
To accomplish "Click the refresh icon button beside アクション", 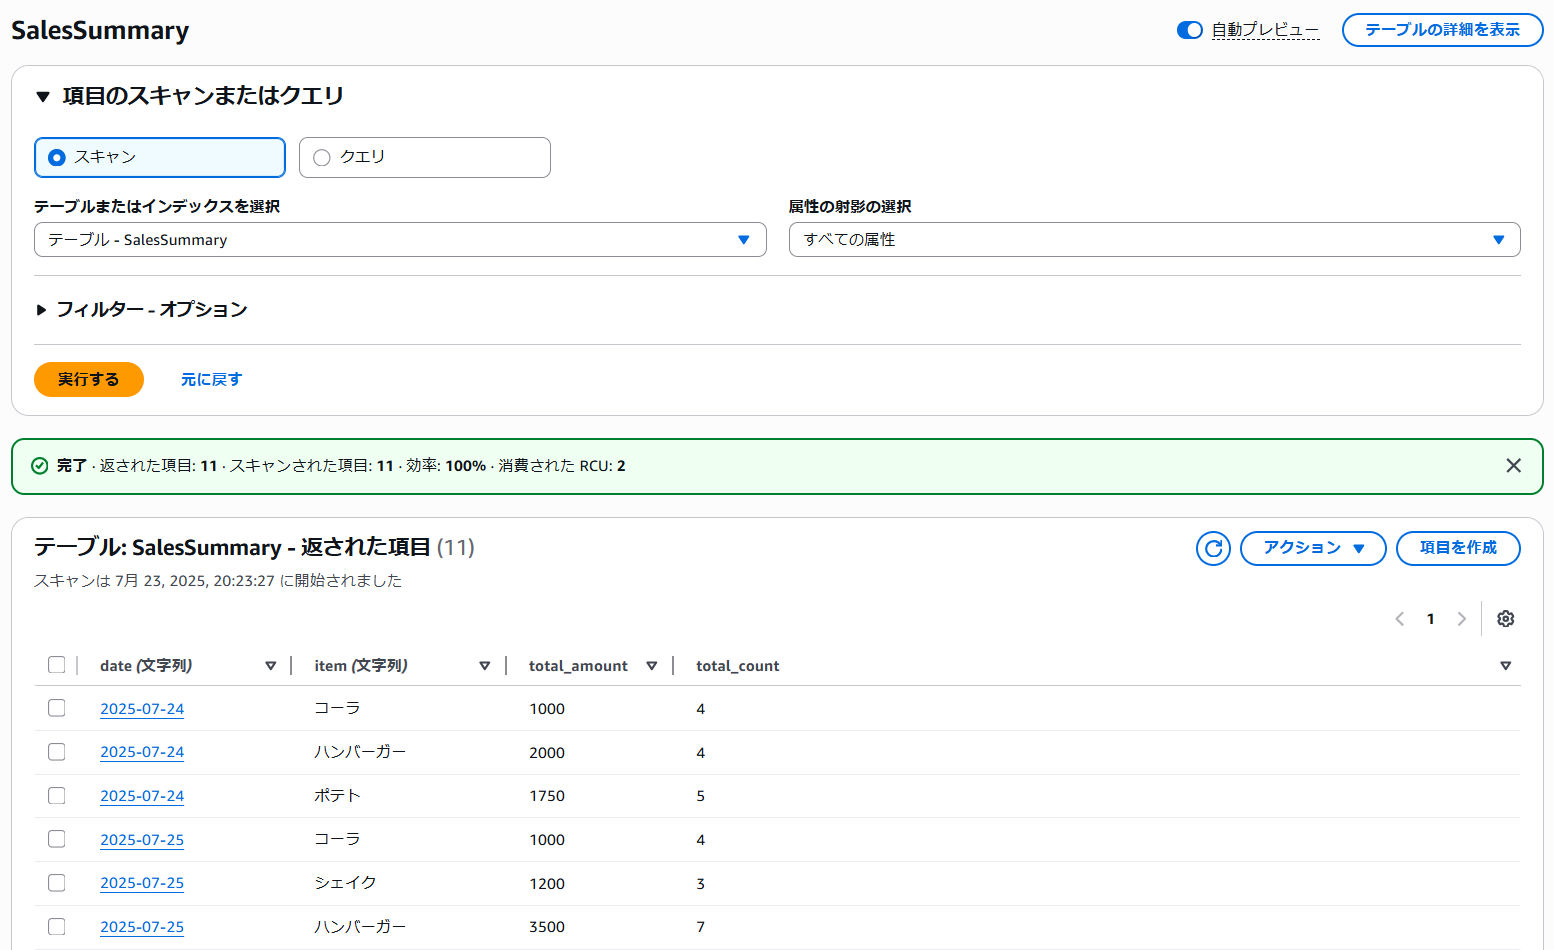I will pyautogui.click(x=1213, y=548).
